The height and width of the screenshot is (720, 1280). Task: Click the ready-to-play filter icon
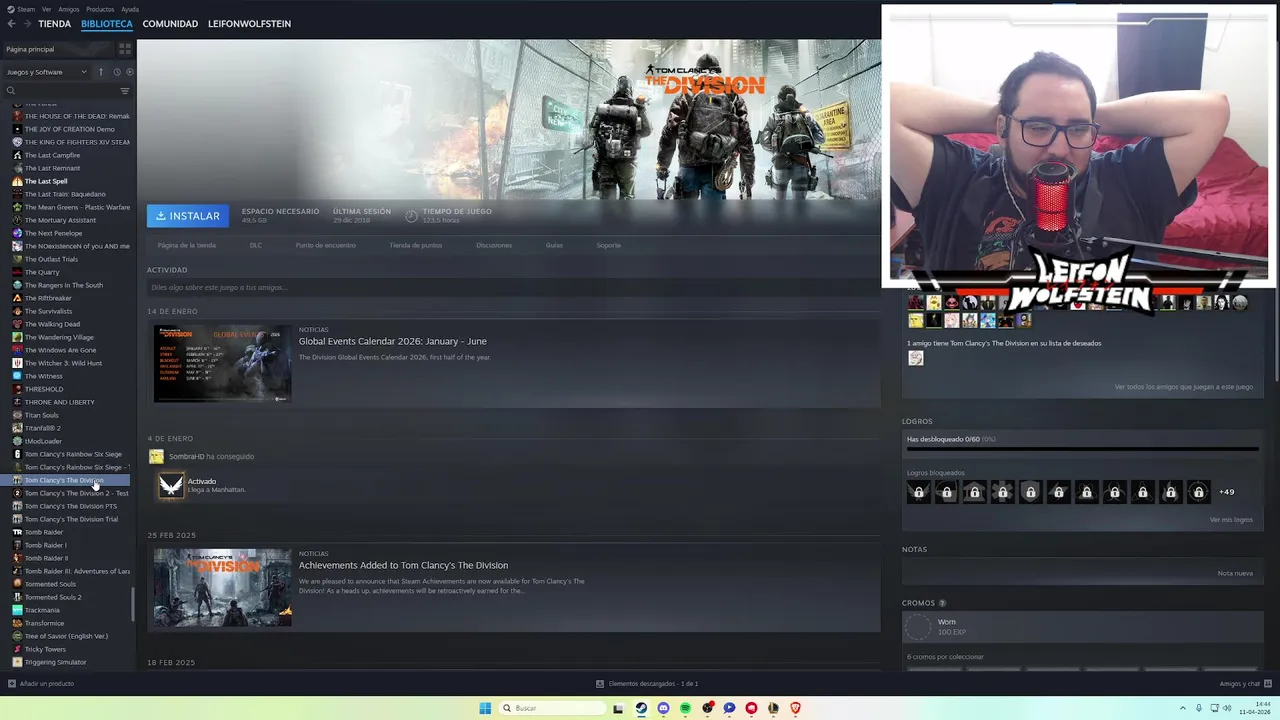(129, 72)
